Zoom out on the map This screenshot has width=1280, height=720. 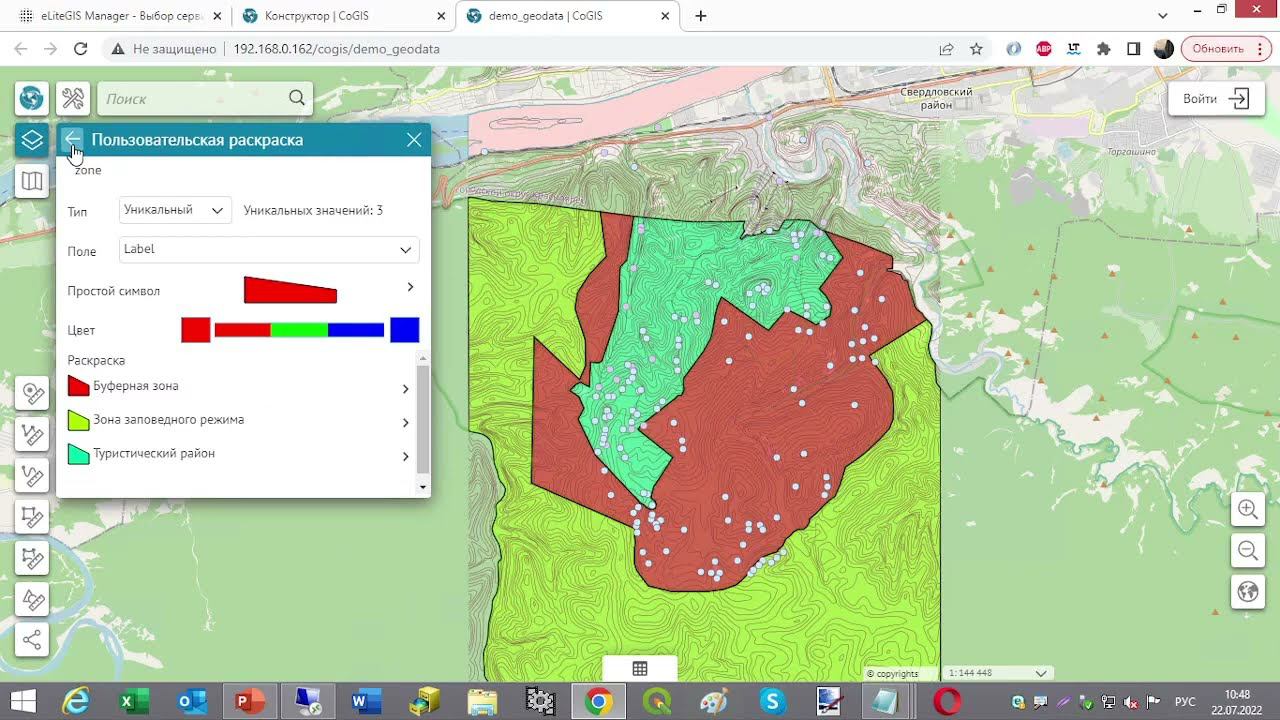[x=1248, y=550]
